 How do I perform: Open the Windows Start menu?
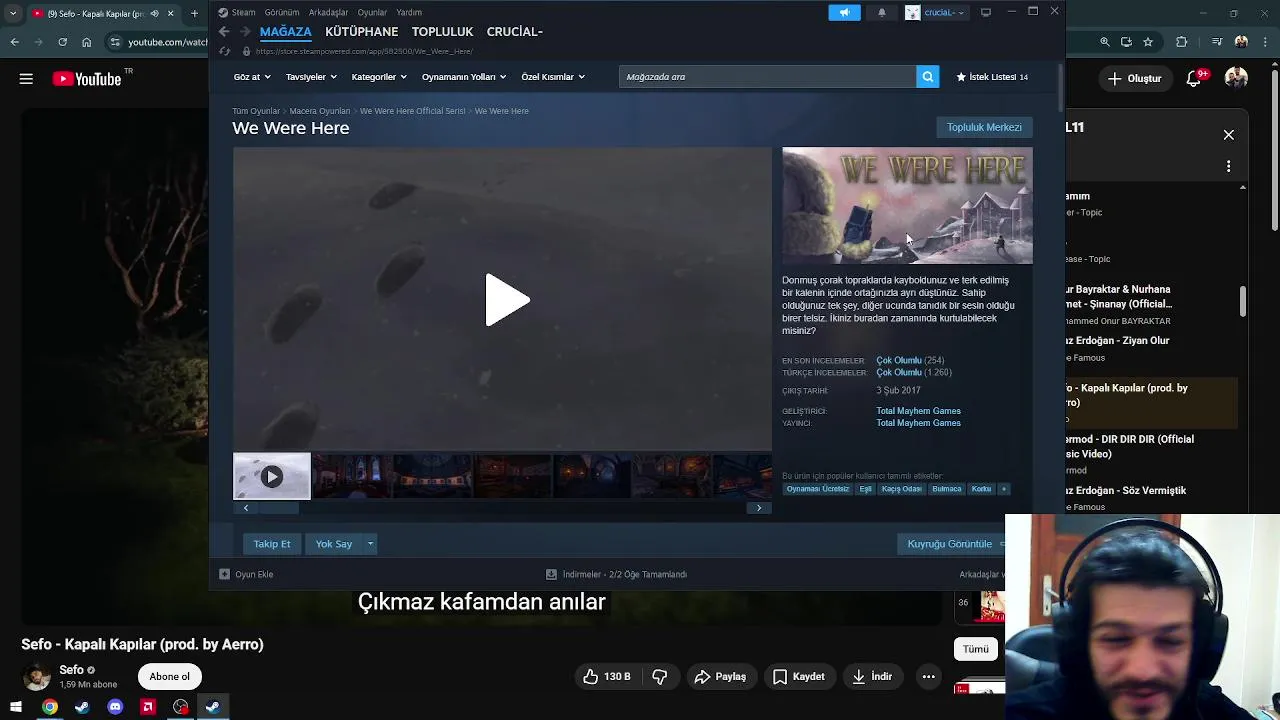point(15,707)
